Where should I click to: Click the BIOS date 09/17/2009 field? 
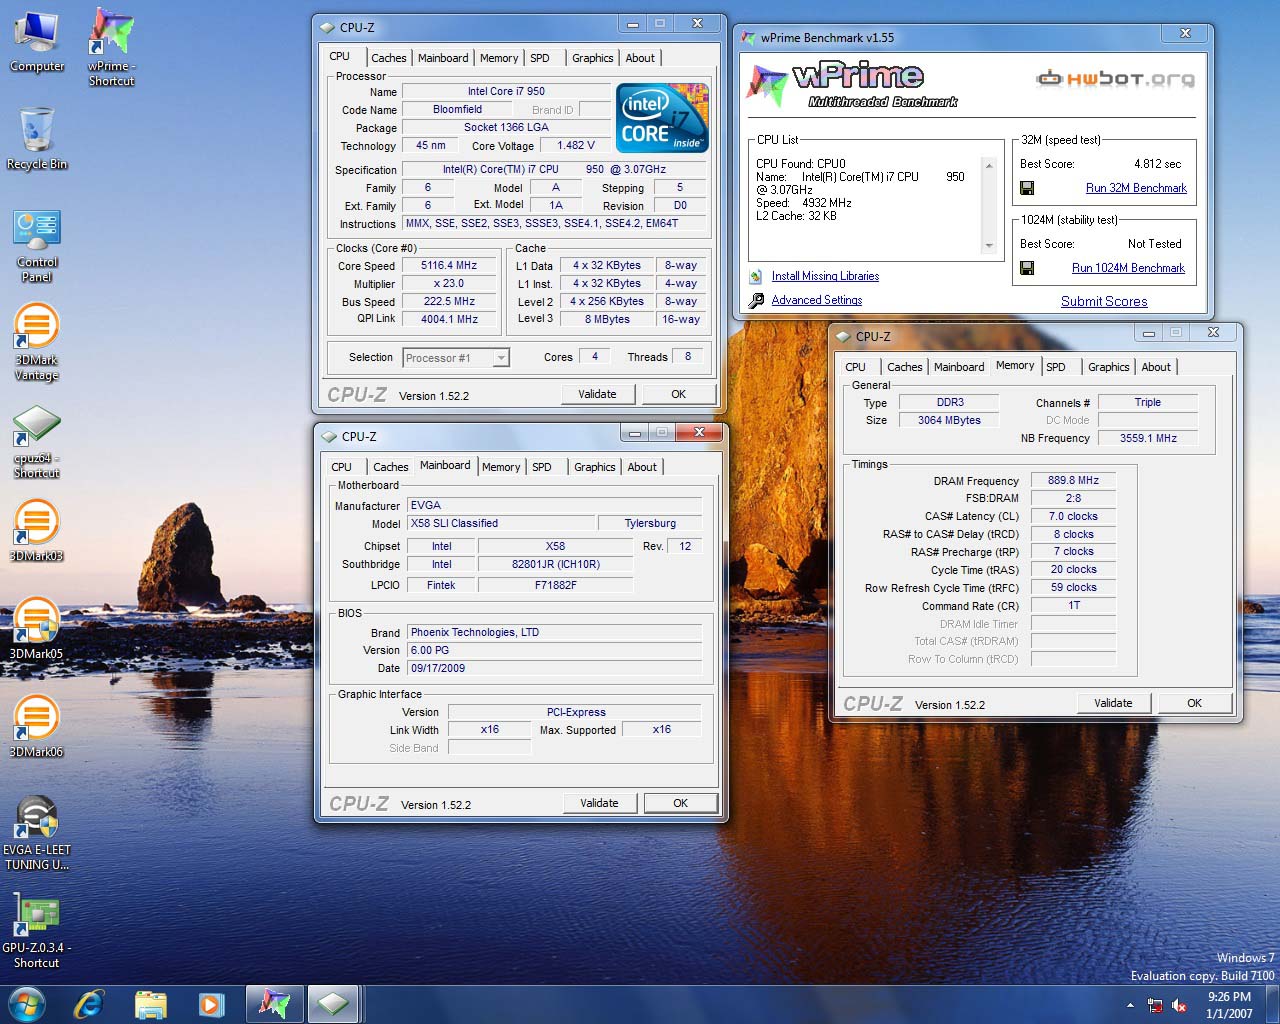[554, 669]
